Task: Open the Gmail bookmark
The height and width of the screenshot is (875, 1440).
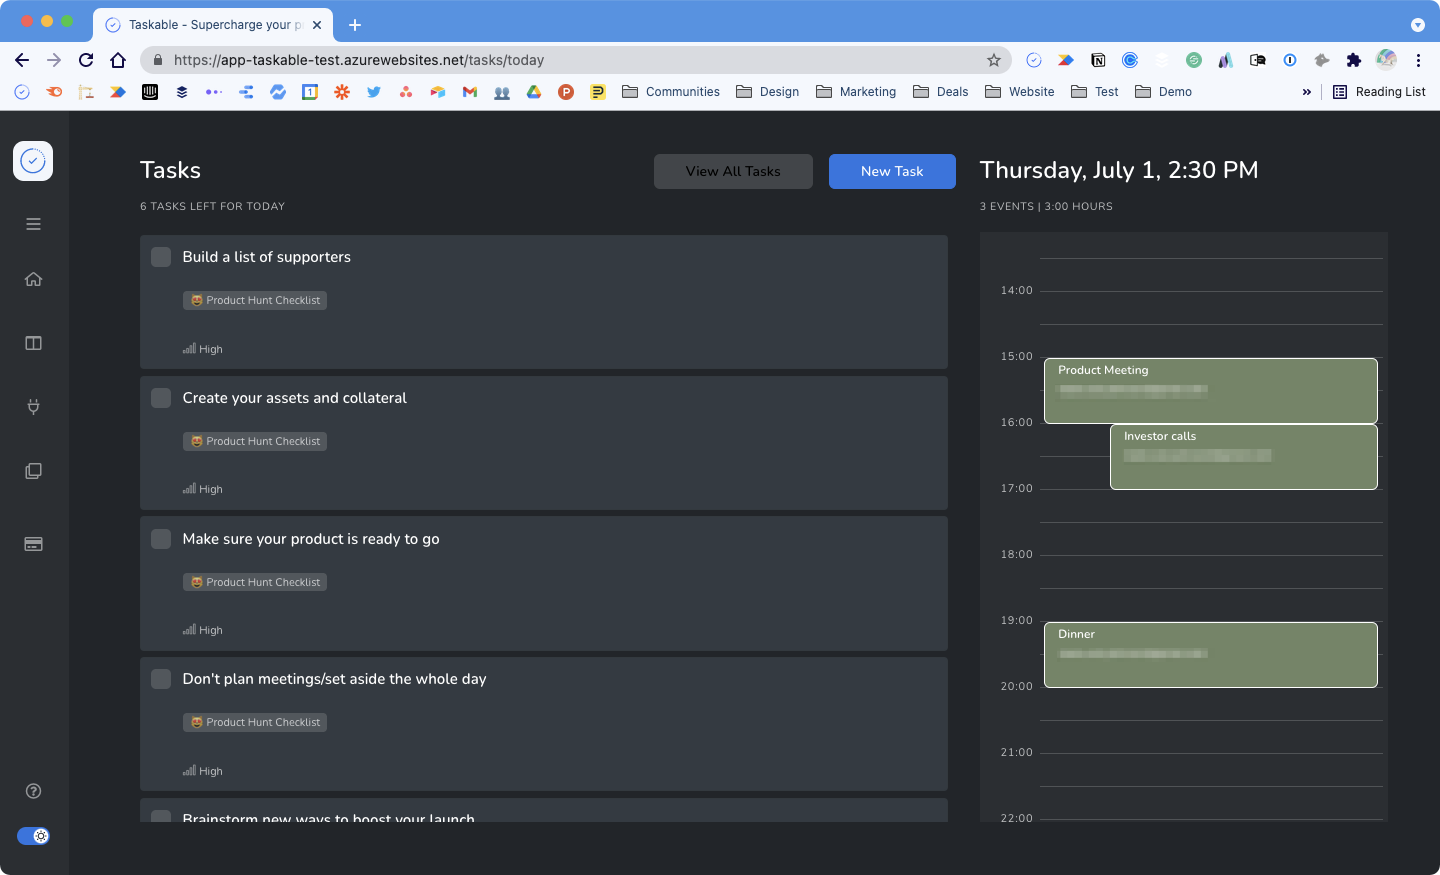Action: pos(470,92)
